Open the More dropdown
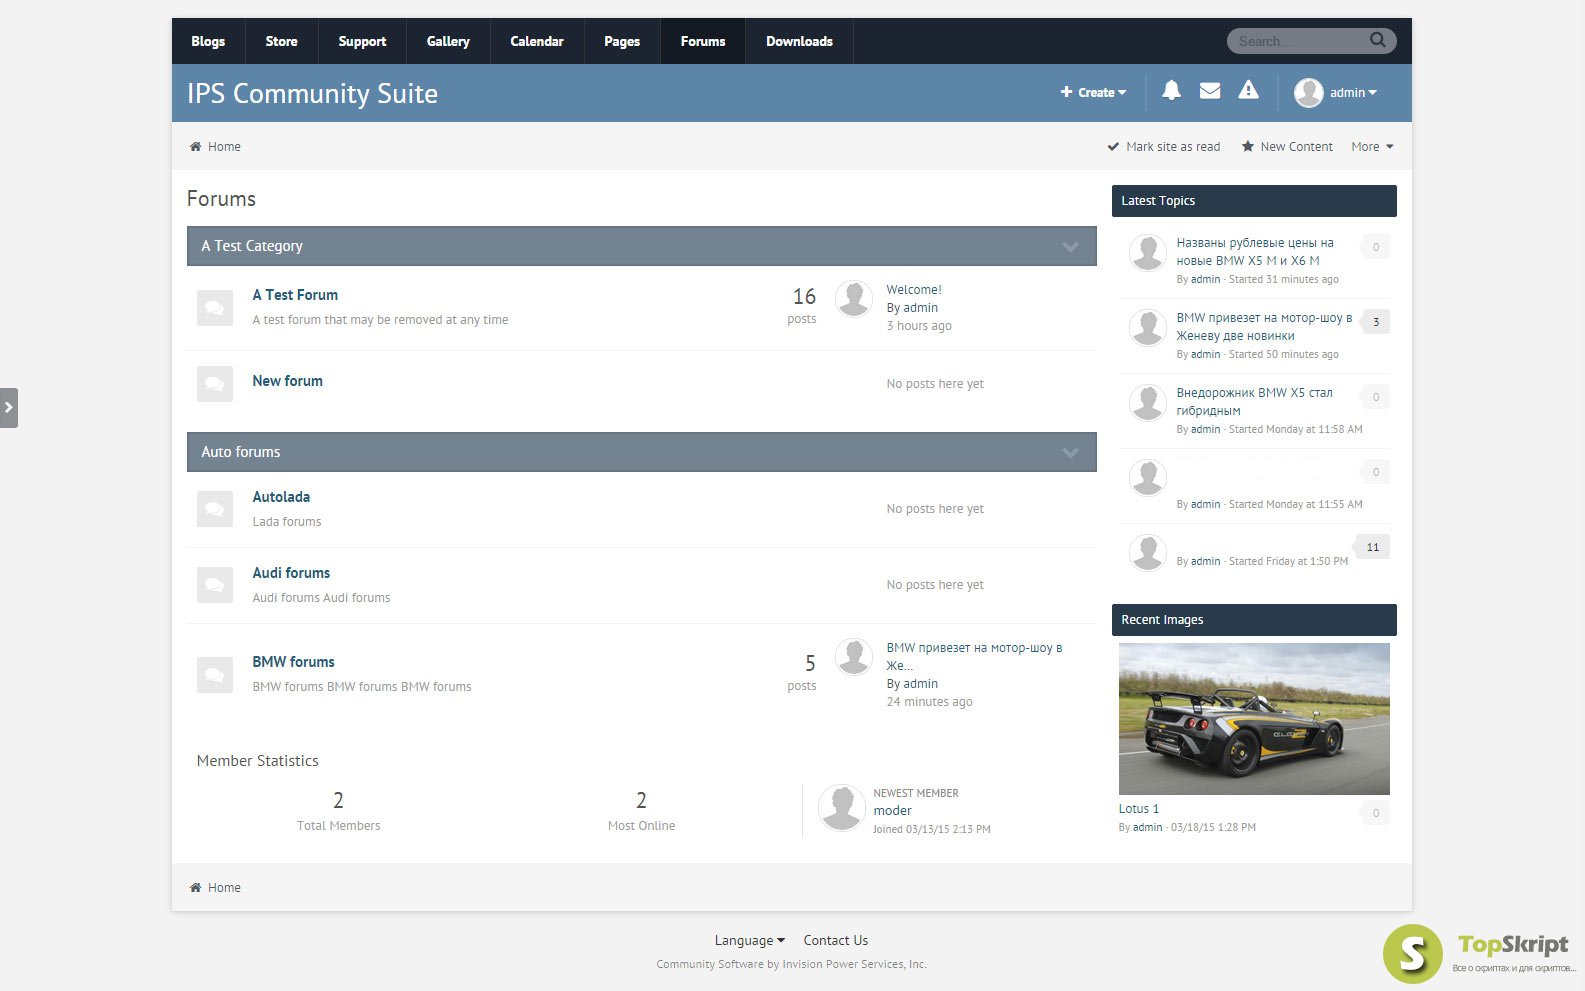Viewport: 1585px width, 991px height. coord(1372,146)
